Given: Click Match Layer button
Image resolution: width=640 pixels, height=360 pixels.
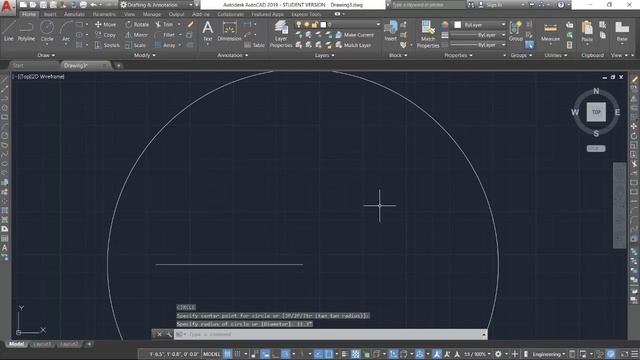Looking at the screenshot, I should pyautogui.click(x=353, y=45).
